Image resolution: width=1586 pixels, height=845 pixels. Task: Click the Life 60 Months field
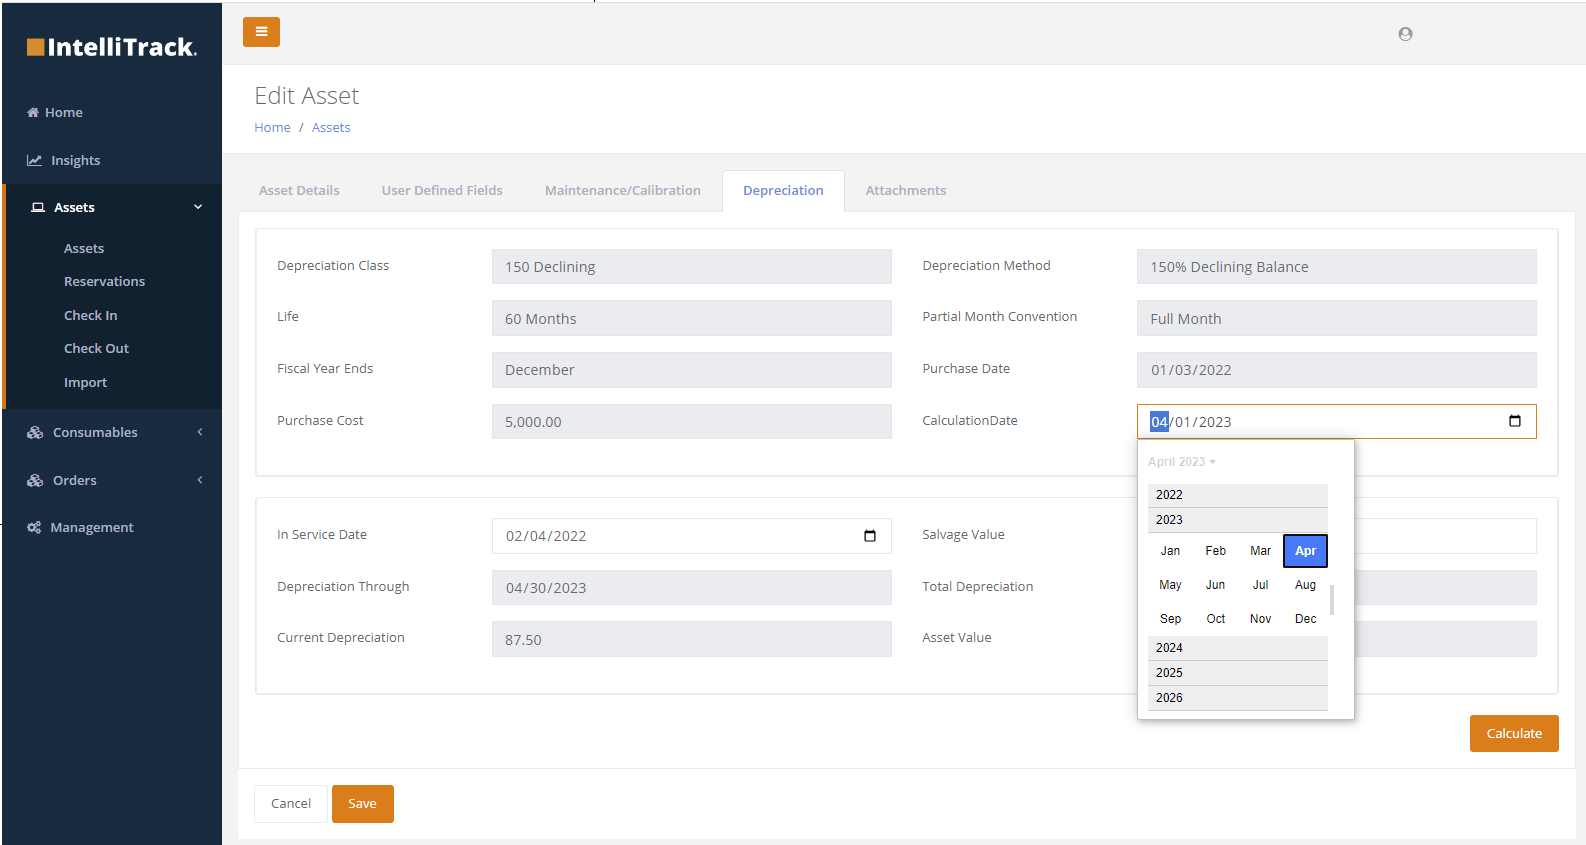click(691, 318)
